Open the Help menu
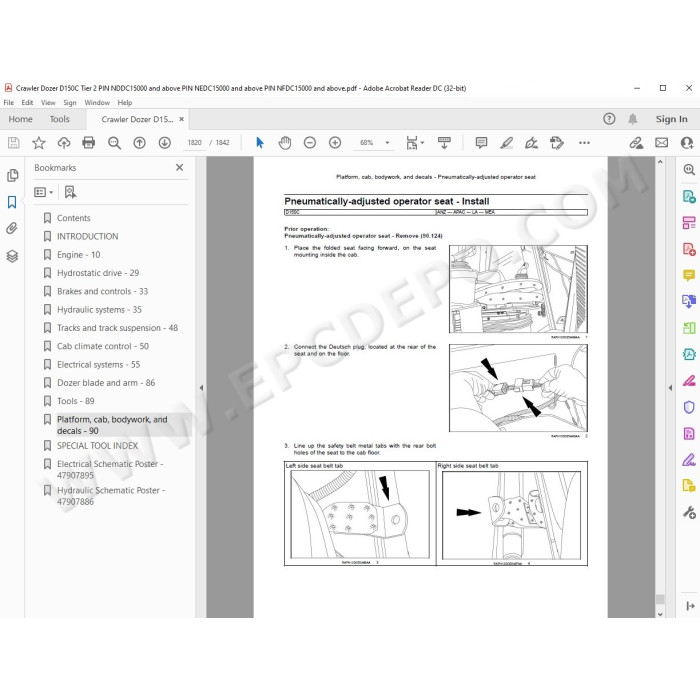The height and width of the screenshot is (700, 700). (125, 103)
